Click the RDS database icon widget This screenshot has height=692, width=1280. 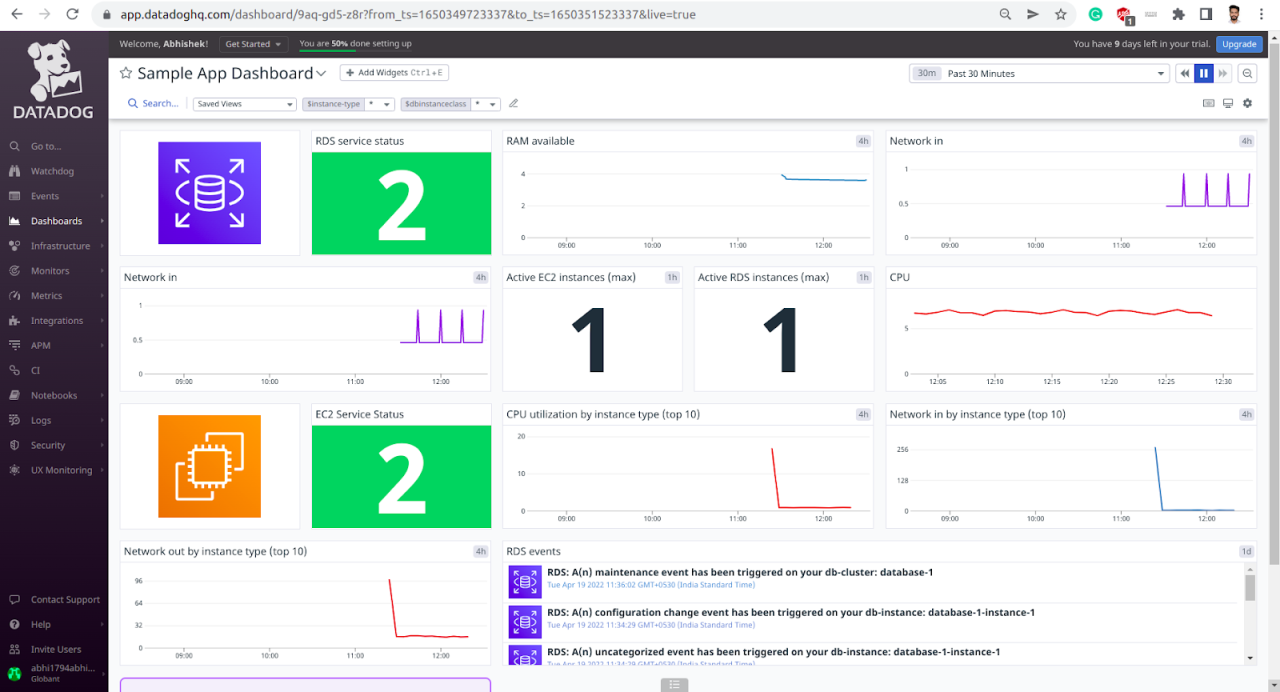pos(209,193)
